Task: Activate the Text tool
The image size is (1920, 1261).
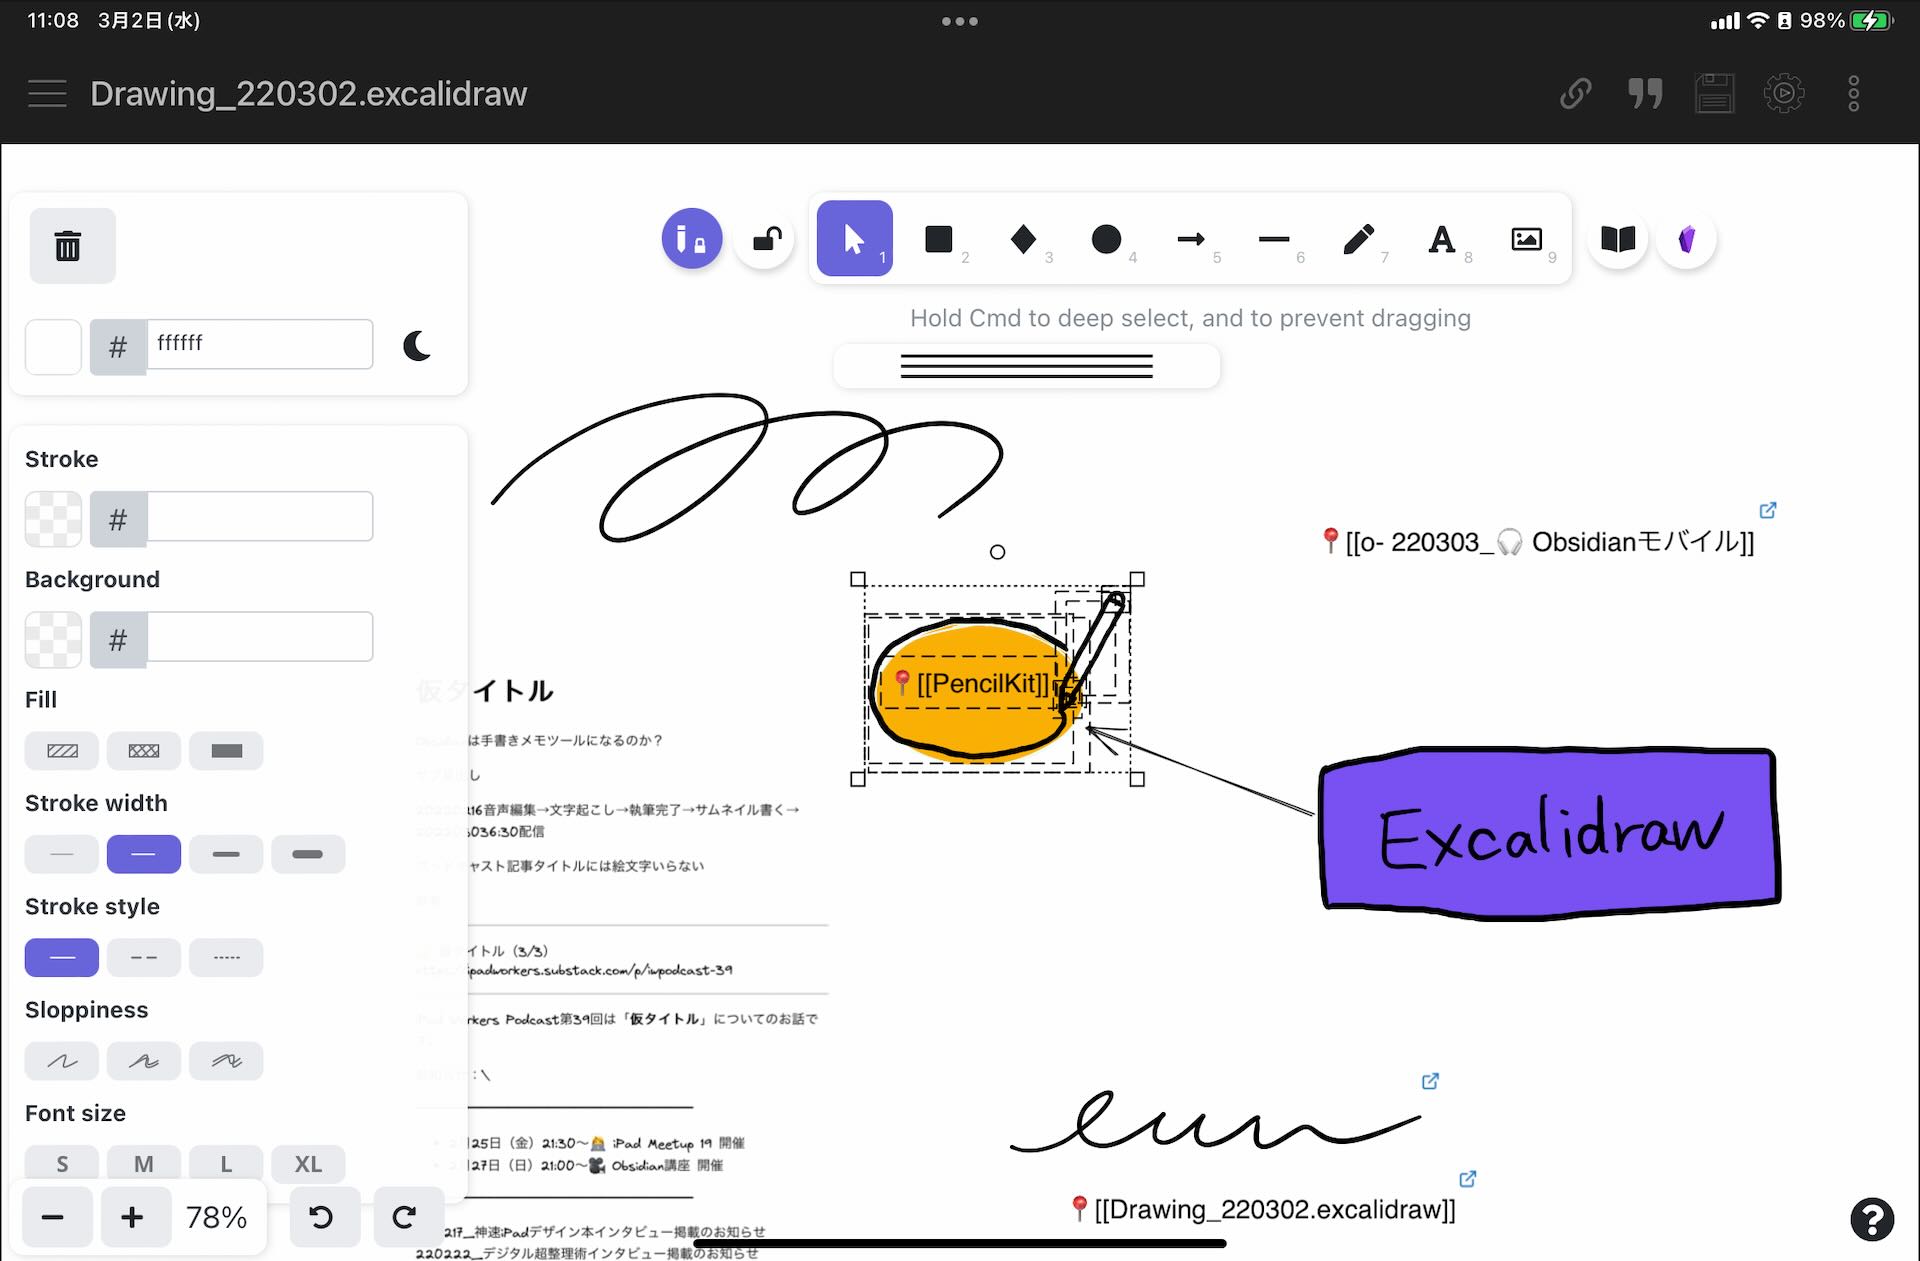Action: [1441, 239]
